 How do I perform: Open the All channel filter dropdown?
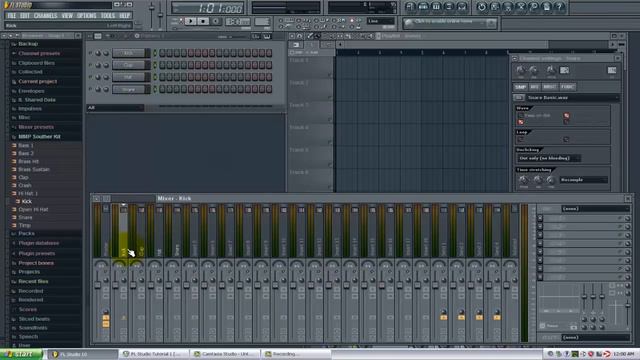[x=115, y=108]
